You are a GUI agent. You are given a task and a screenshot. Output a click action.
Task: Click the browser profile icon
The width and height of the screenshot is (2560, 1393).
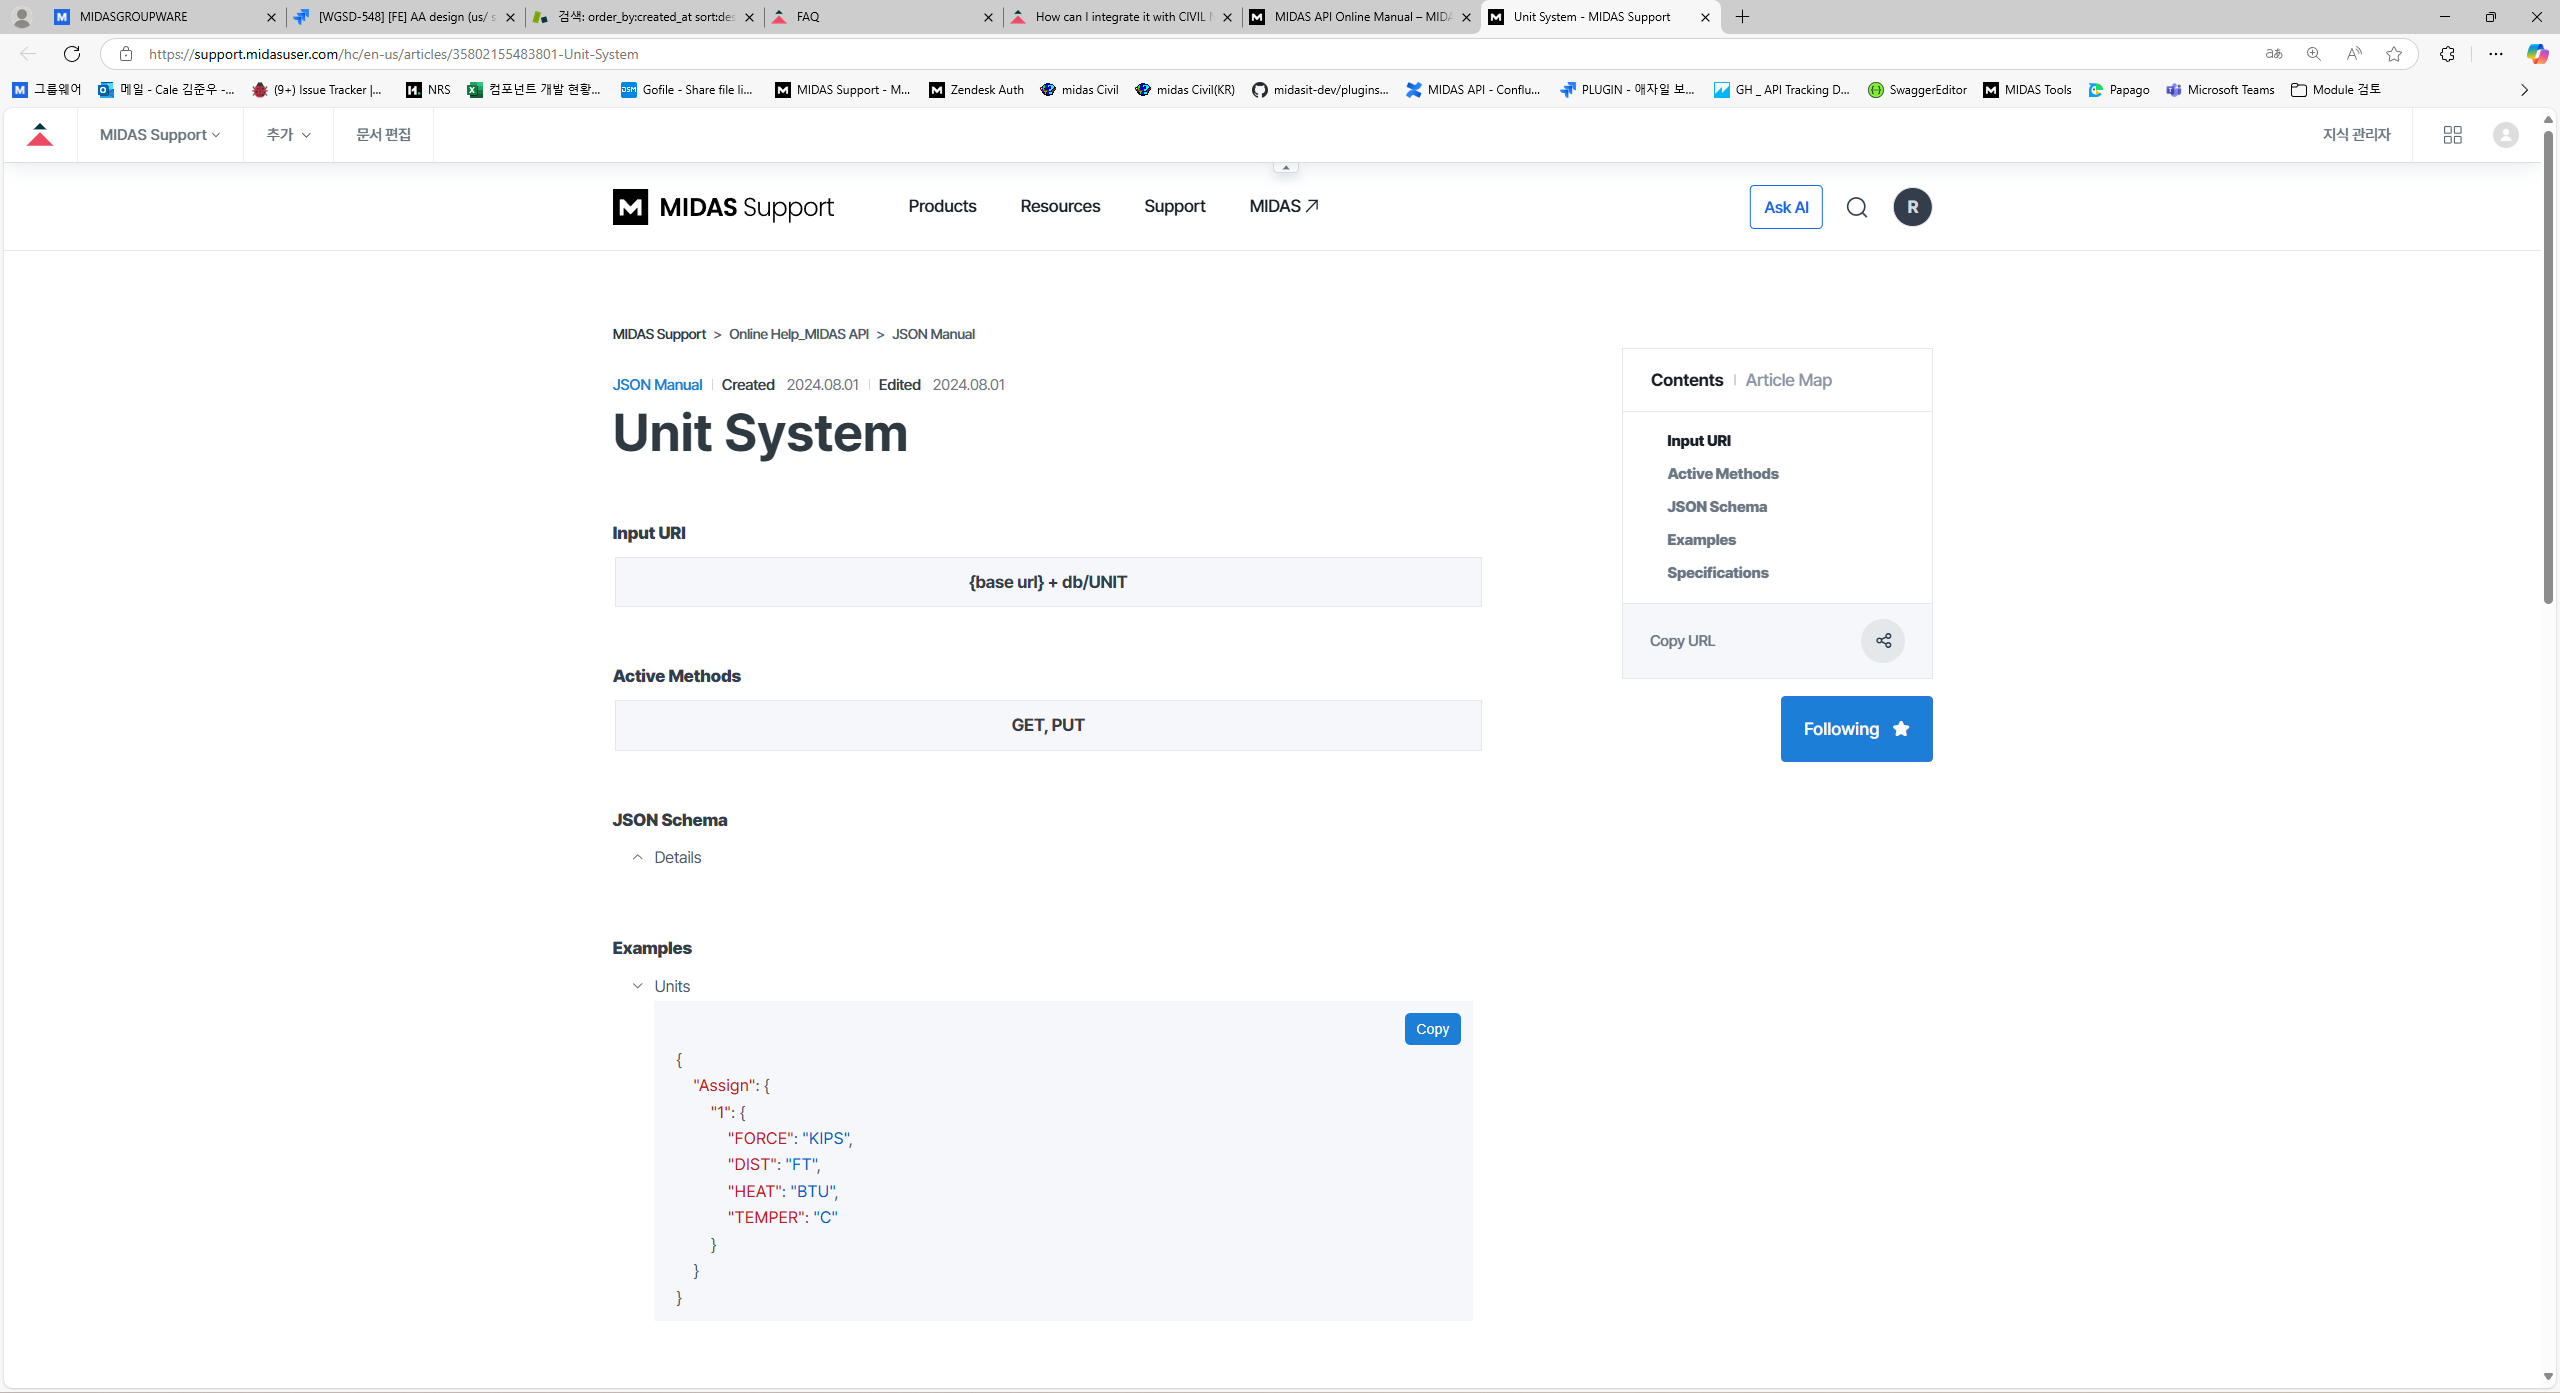21,17
